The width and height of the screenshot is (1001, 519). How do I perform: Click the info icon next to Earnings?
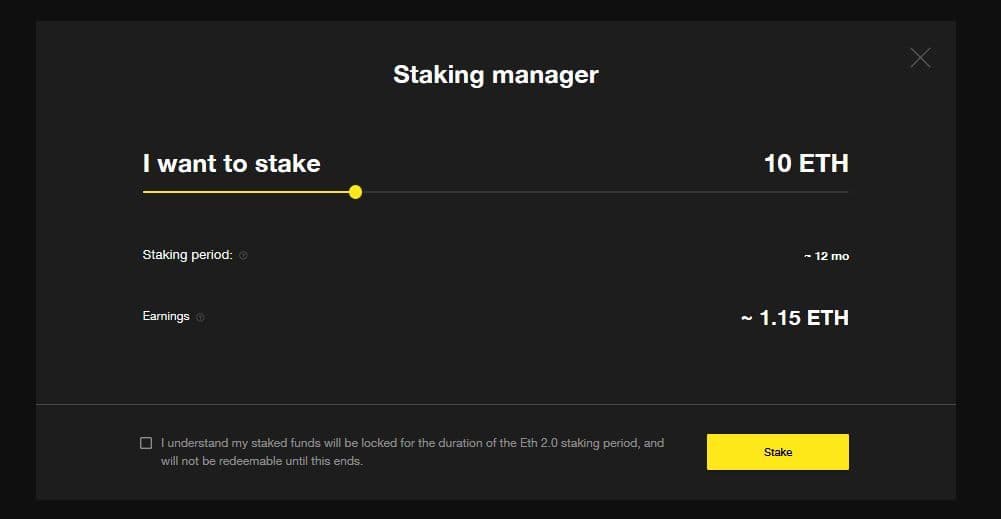point(200,317)
